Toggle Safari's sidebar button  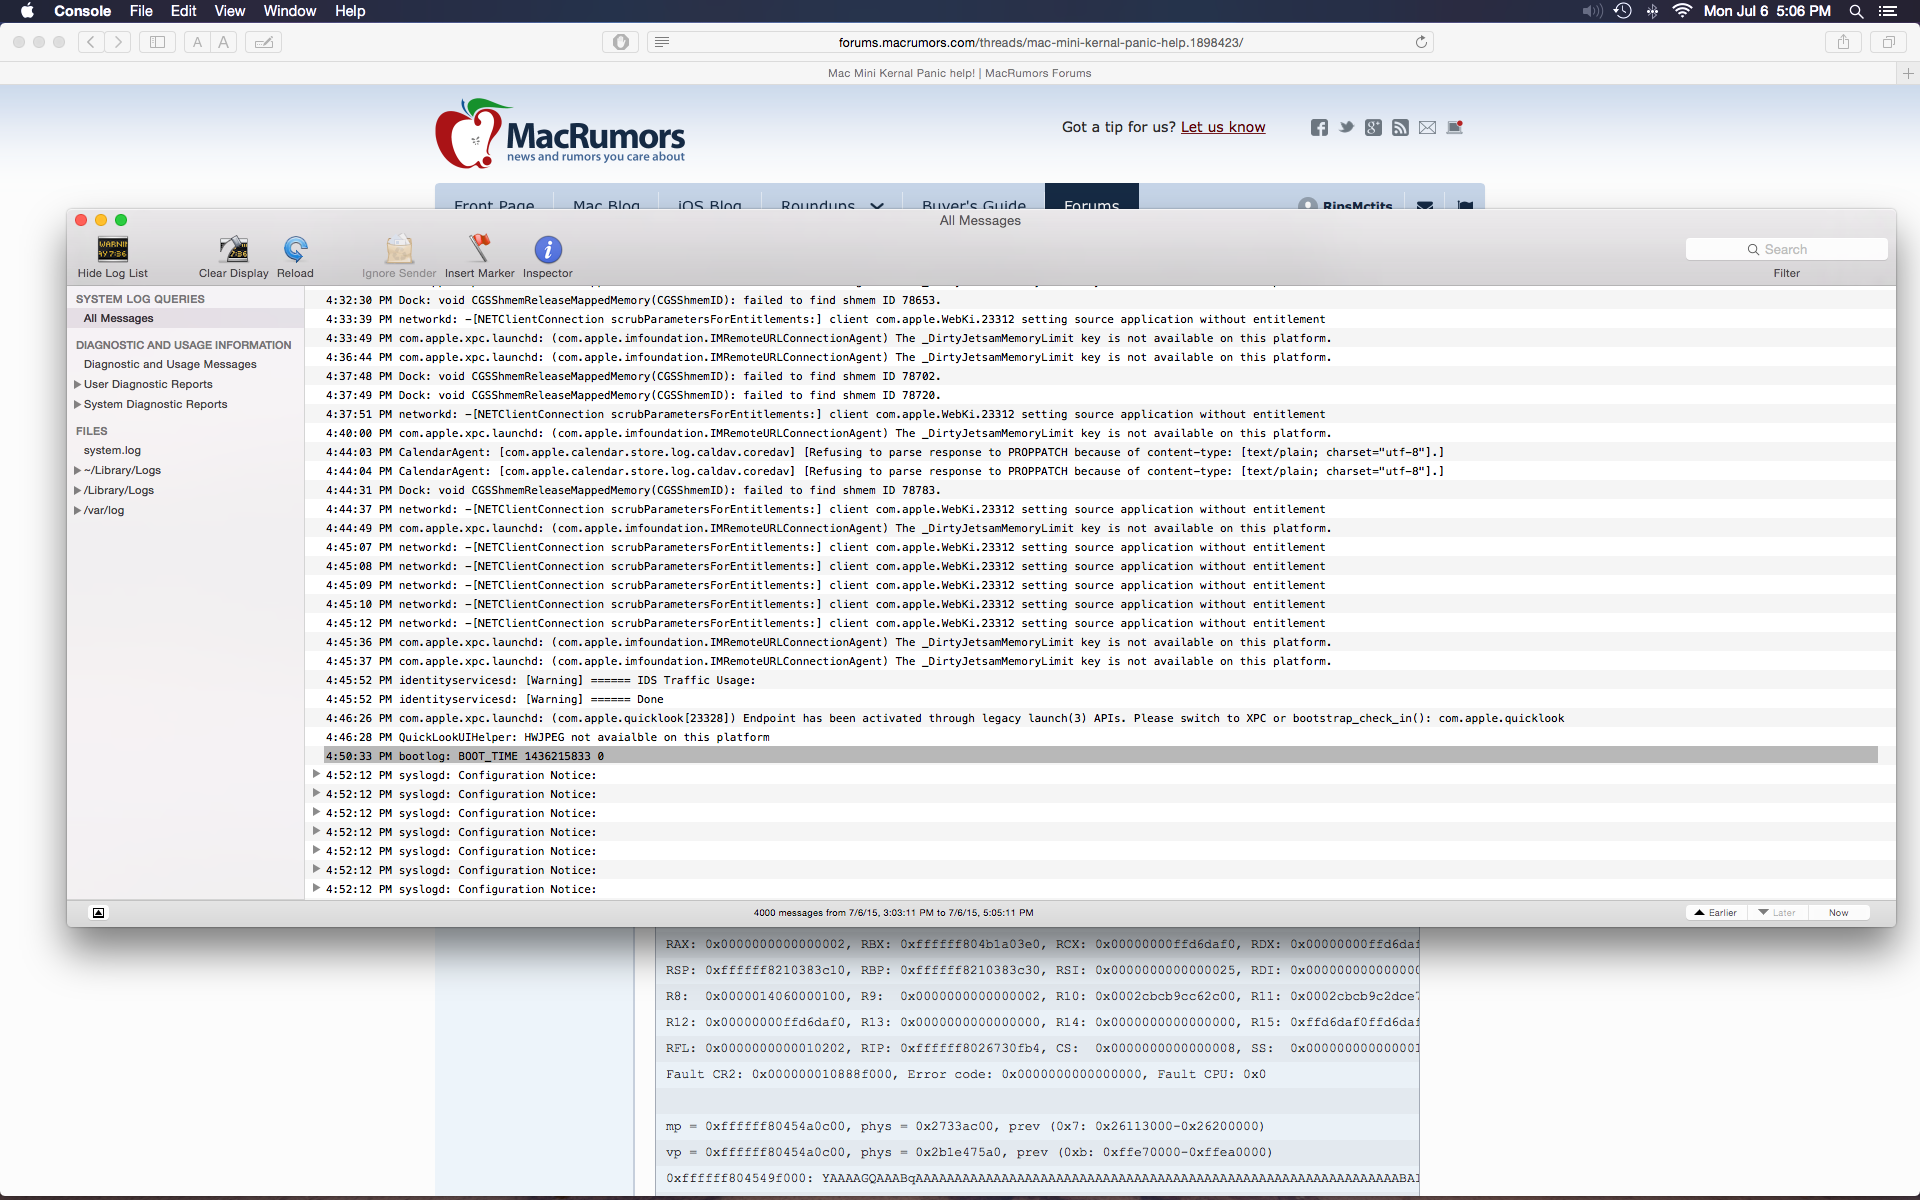157,42
